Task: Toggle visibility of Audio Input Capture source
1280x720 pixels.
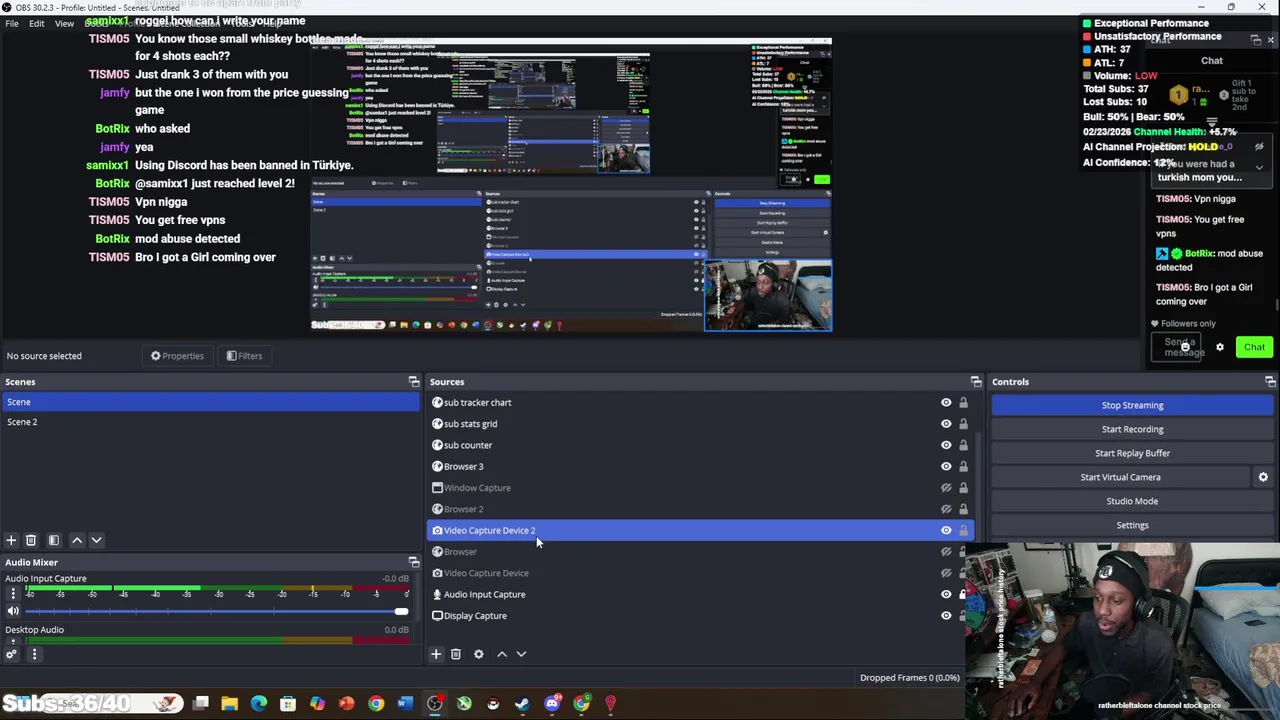Action: (x=946, y=594)
